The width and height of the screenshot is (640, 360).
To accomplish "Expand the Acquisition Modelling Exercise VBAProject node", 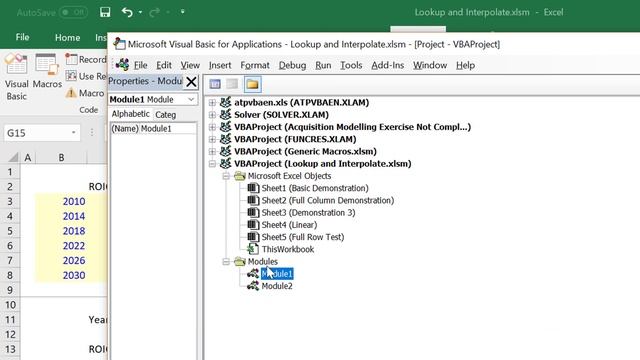I will [x=212, y=127].
